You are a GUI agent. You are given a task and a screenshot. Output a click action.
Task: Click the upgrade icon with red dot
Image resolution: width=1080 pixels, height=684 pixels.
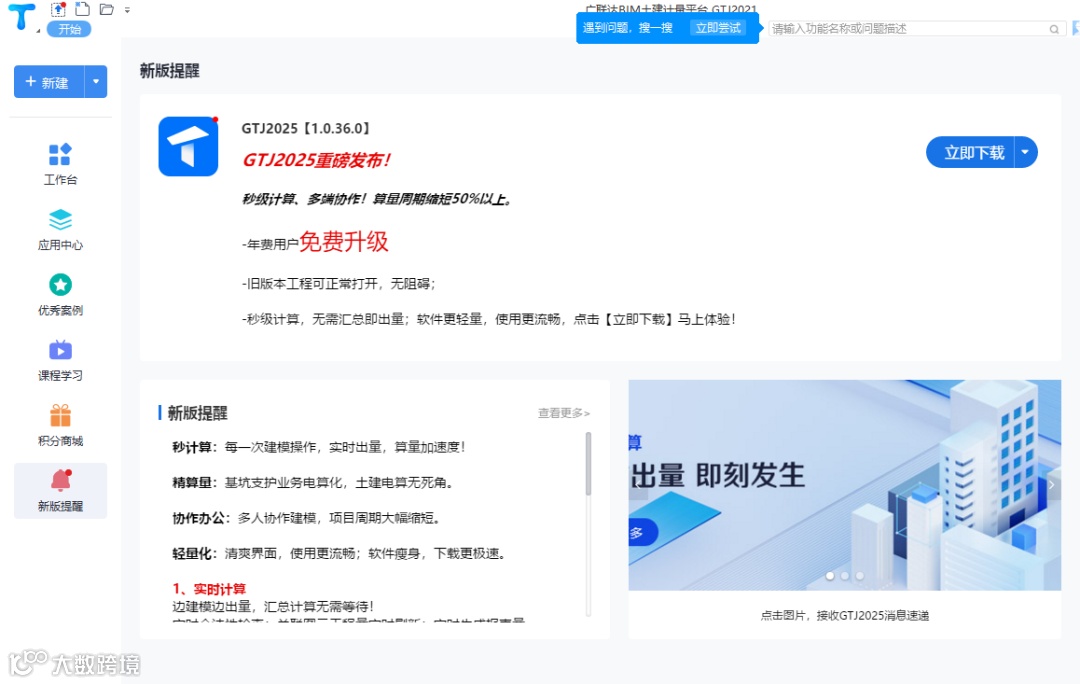point(59,9)
